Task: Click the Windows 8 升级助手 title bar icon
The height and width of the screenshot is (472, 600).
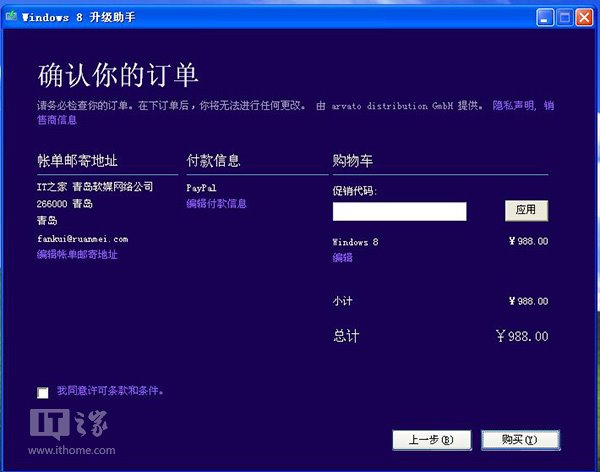Action: coord(11,16)
